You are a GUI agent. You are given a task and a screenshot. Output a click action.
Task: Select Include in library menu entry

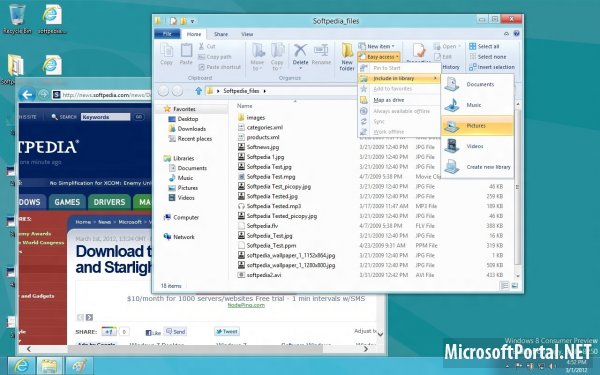coord(399,78)
